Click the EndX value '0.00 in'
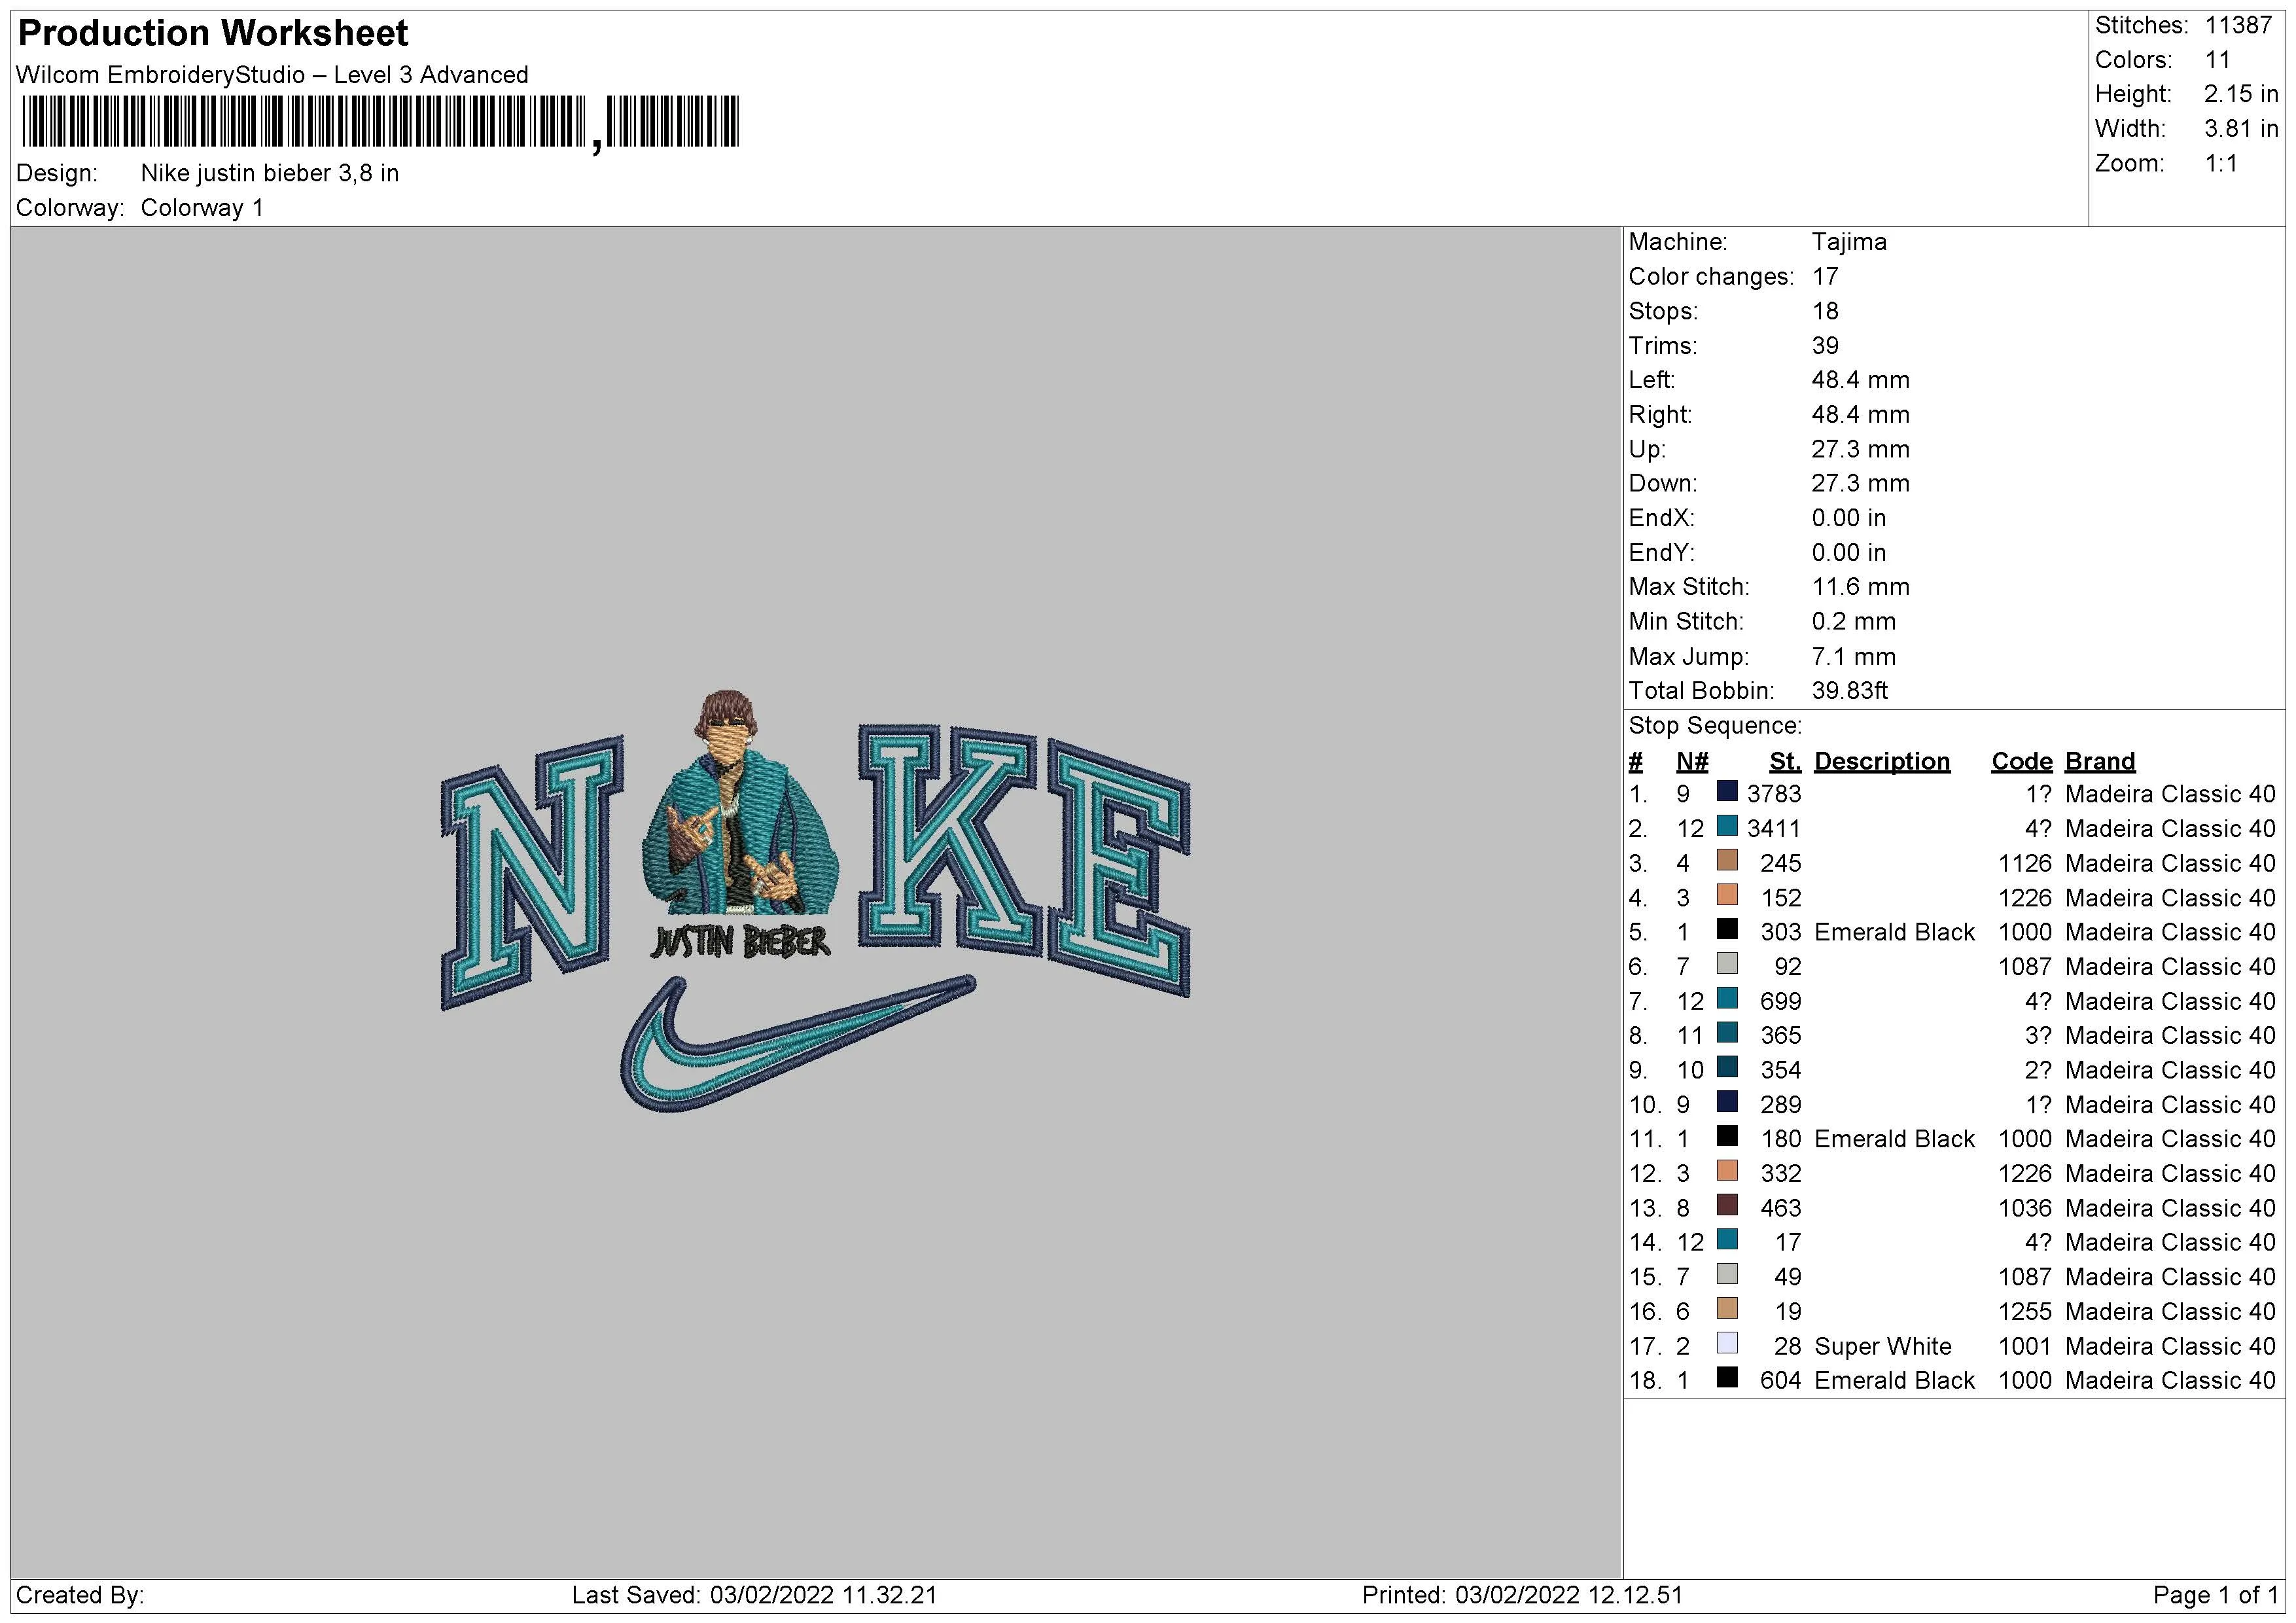 [1849, 518]
